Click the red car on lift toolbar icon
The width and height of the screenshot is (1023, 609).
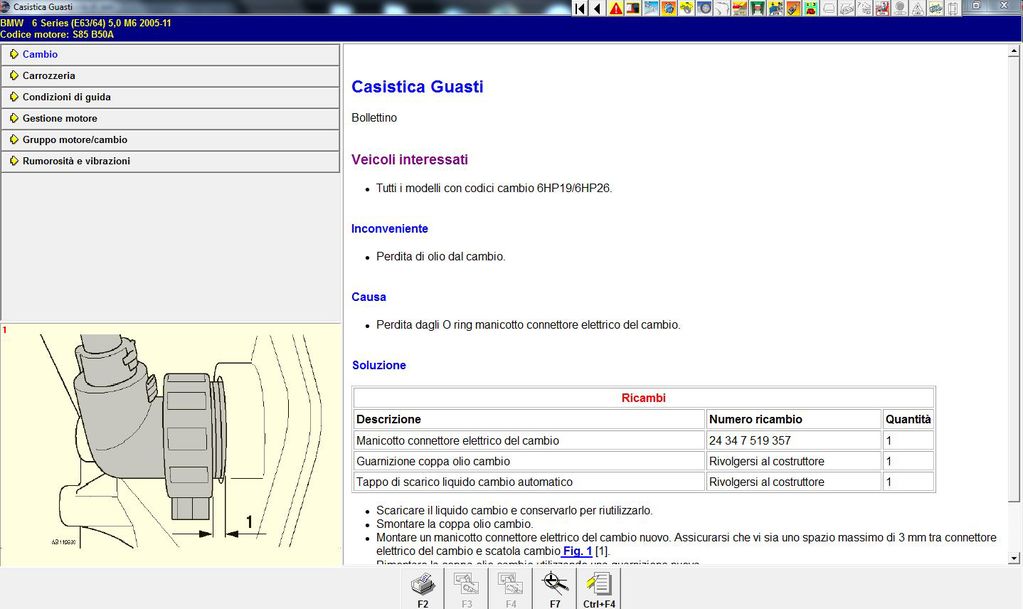(x=739, y=8)
